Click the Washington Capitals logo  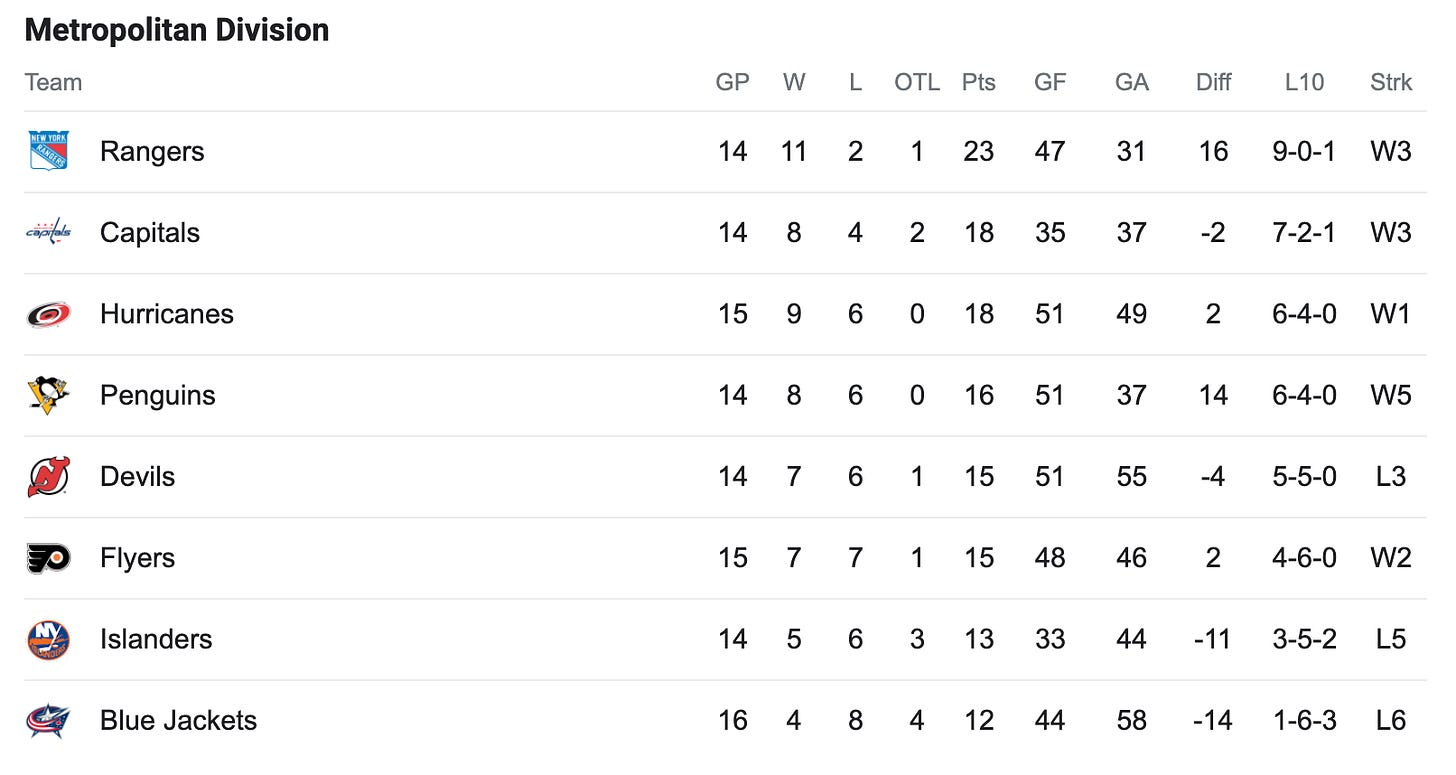pos(48,232)
